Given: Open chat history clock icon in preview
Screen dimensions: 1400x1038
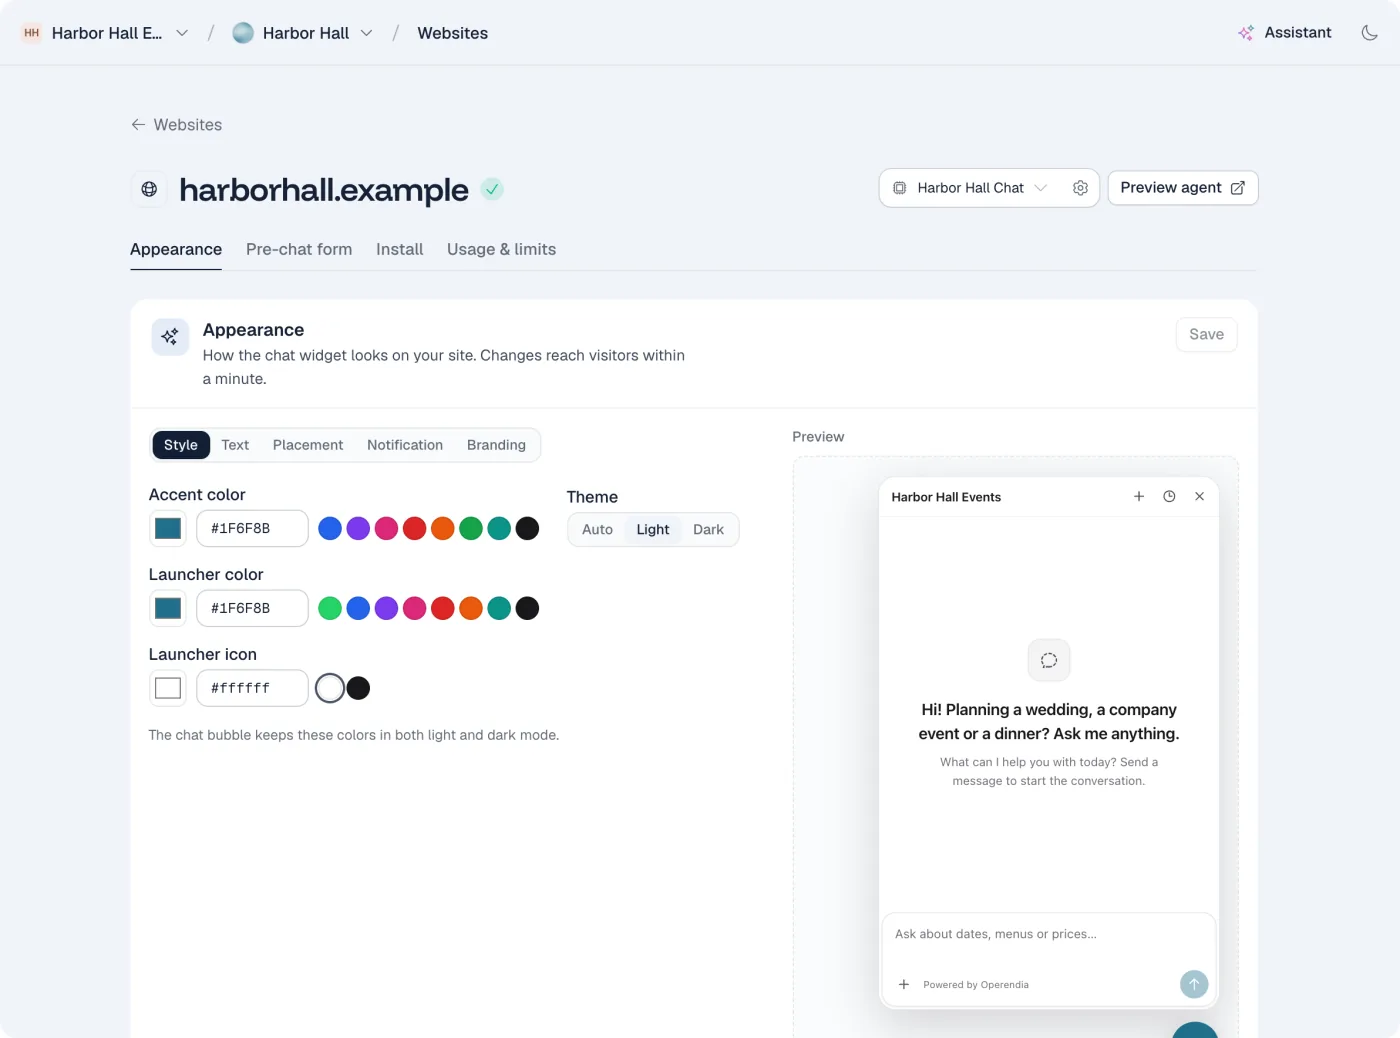Looking at the screenshot, I should coord(1169,497).
